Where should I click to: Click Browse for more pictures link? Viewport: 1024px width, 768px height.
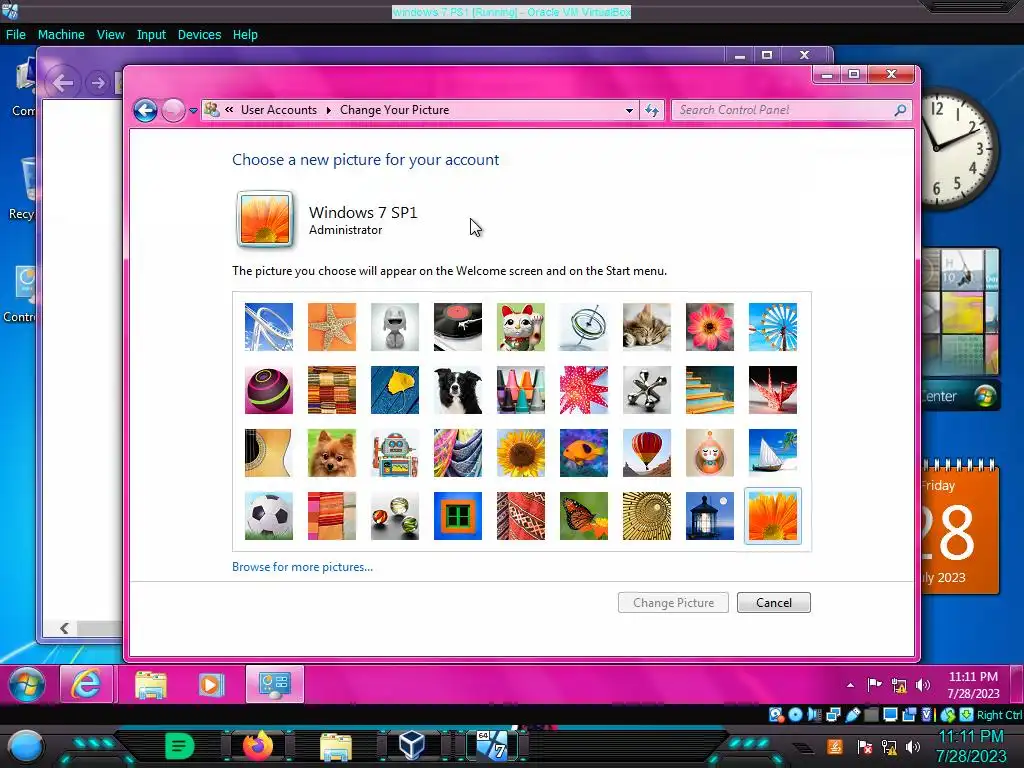[302, 567]
